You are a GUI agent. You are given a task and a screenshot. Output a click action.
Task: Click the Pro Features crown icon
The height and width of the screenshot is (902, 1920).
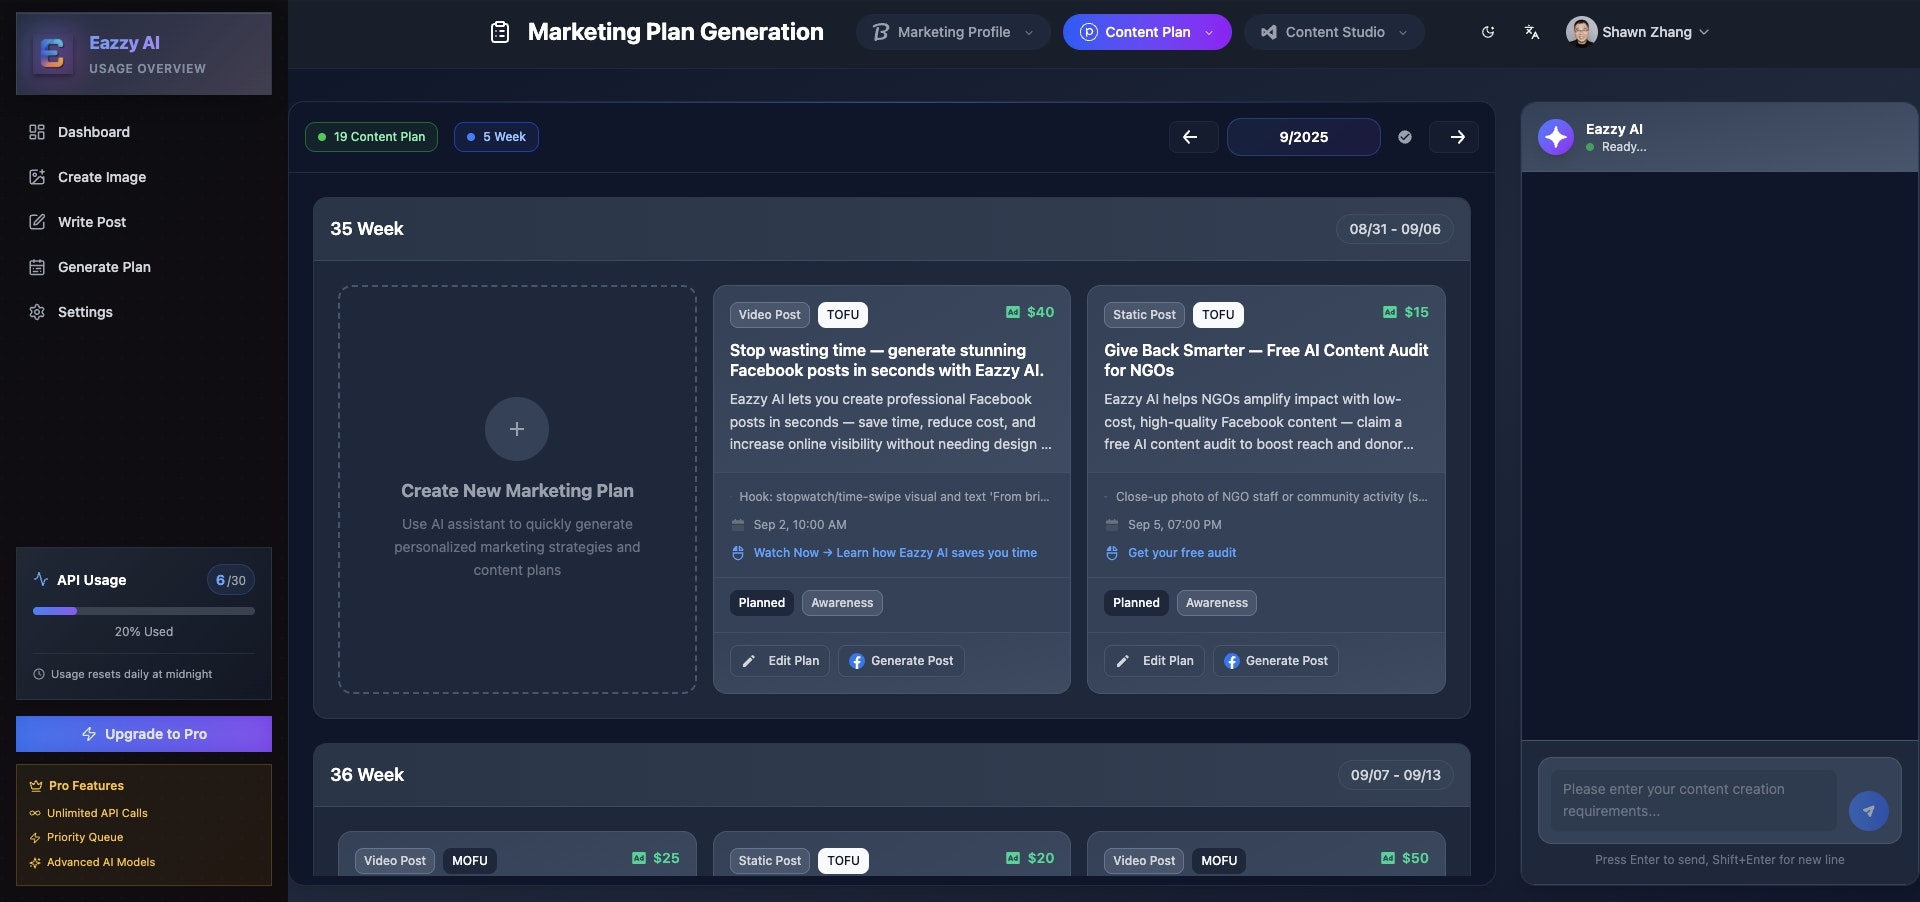36,786
